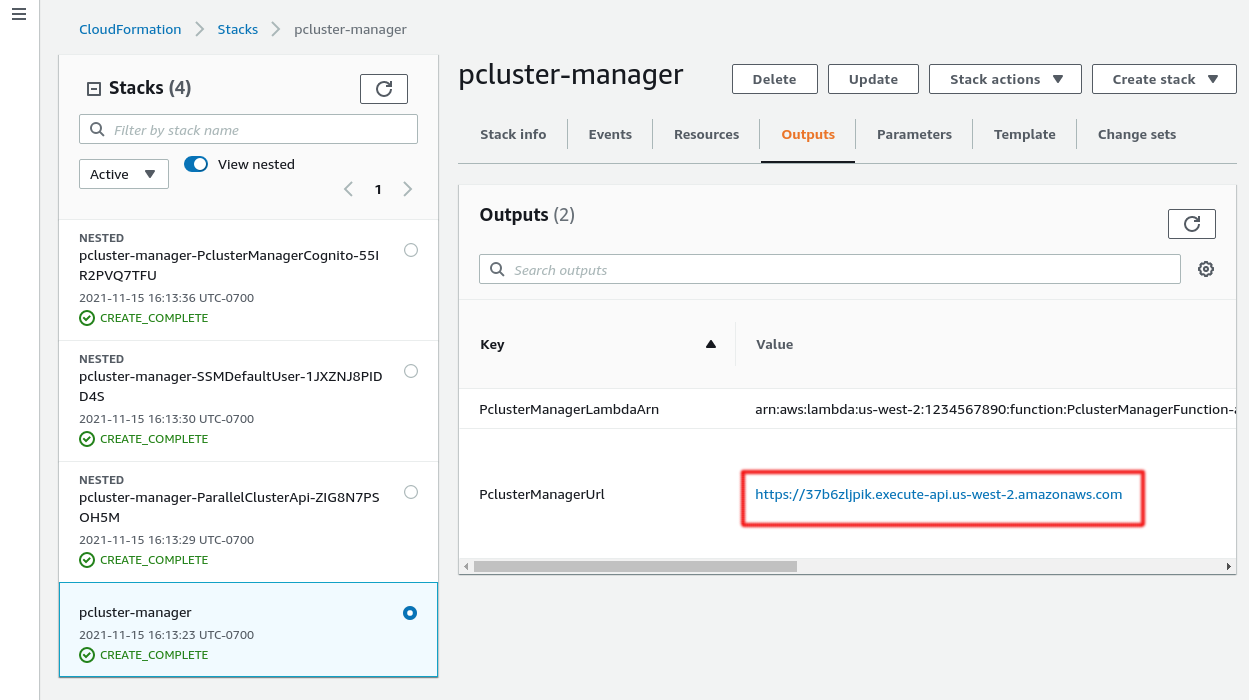This screenshot has width=1249, height=700.
Task: Open the hamburger navigation menu
Action: pyautogui.click(x=19, y=14)
